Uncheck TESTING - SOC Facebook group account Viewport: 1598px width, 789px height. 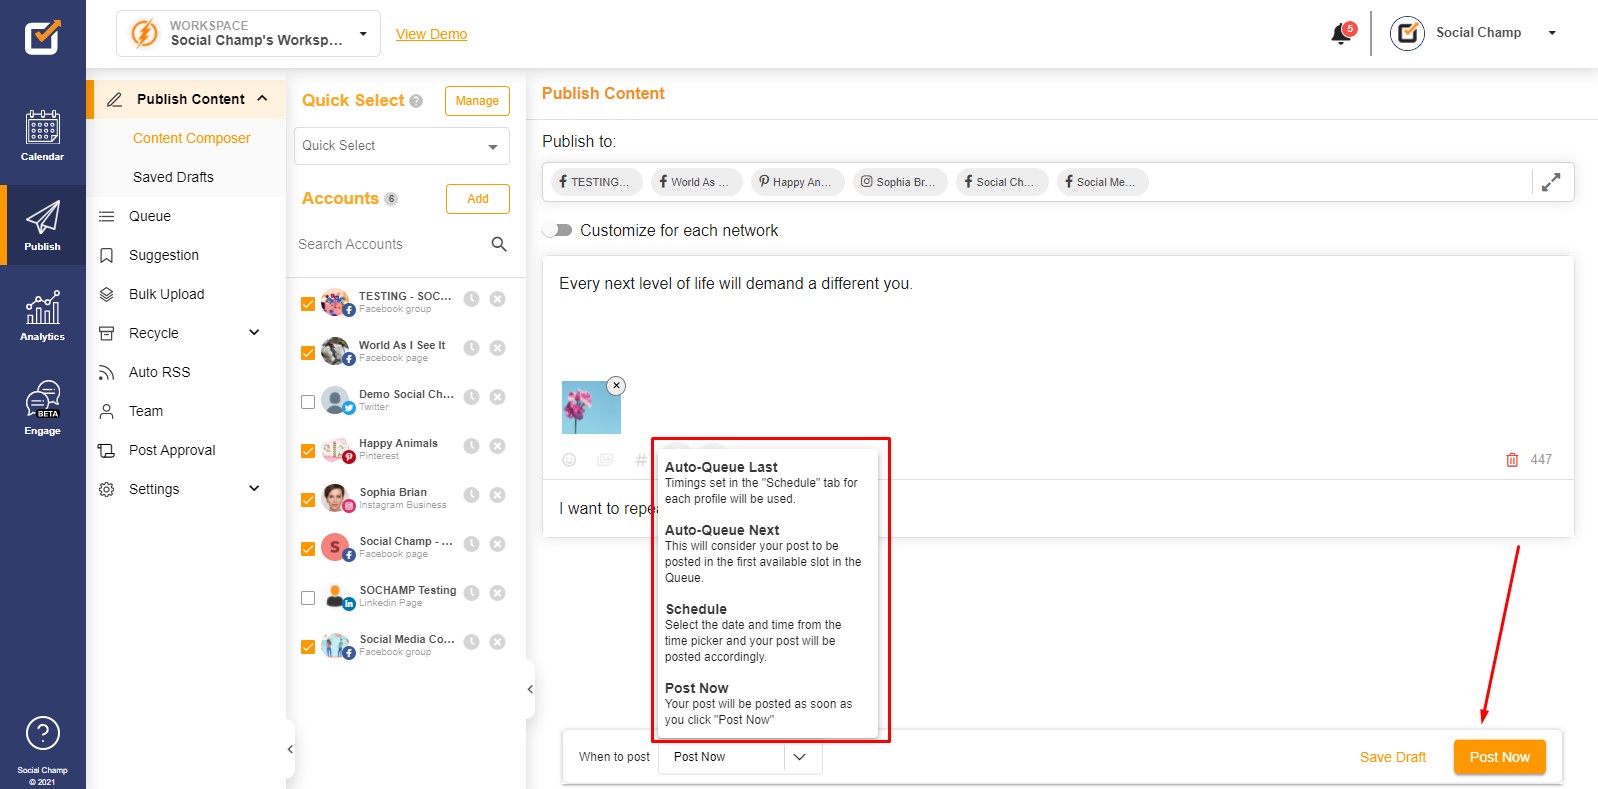(308, 304)
